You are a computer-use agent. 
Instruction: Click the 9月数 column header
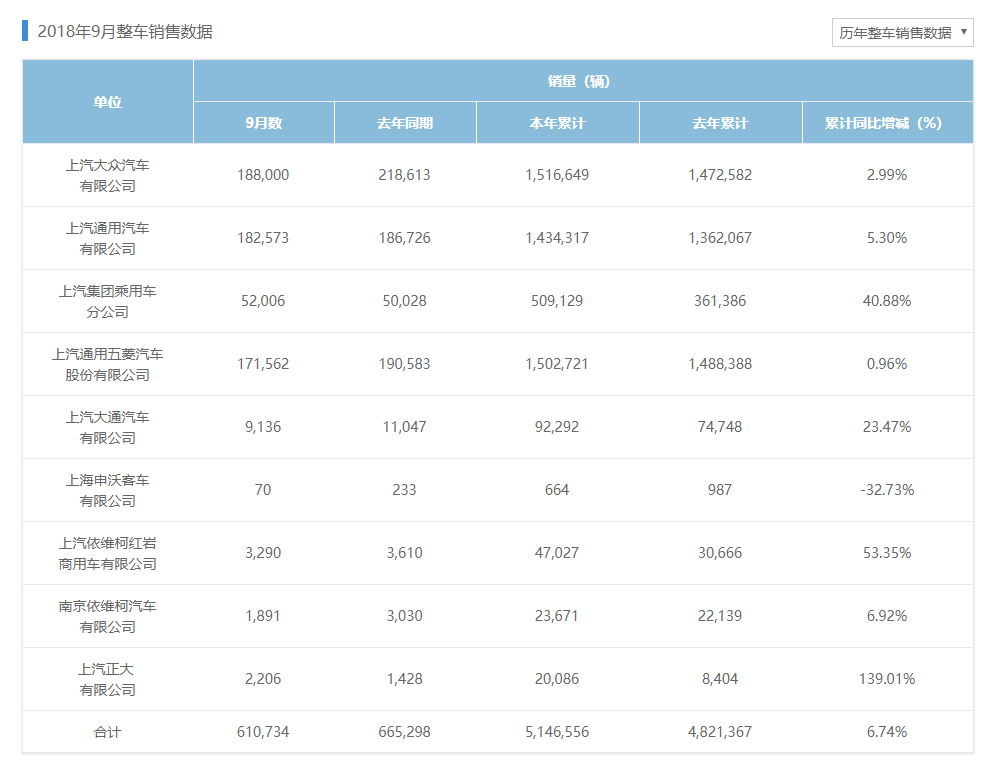264,123
